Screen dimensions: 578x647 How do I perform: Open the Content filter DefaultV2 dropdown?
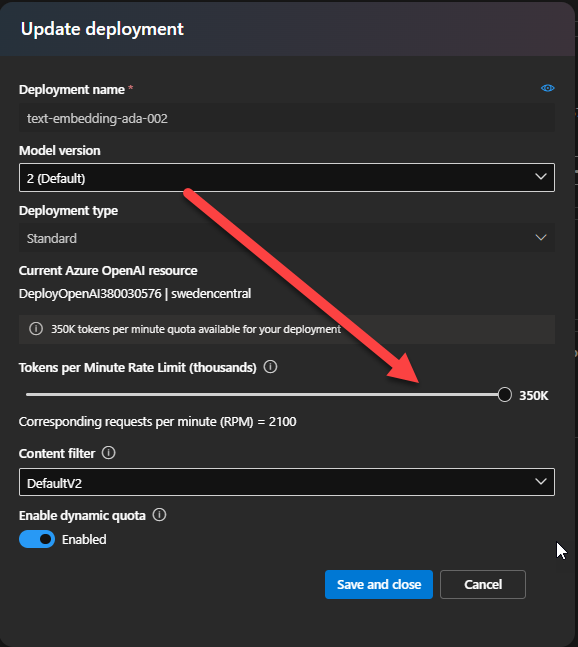287,482
